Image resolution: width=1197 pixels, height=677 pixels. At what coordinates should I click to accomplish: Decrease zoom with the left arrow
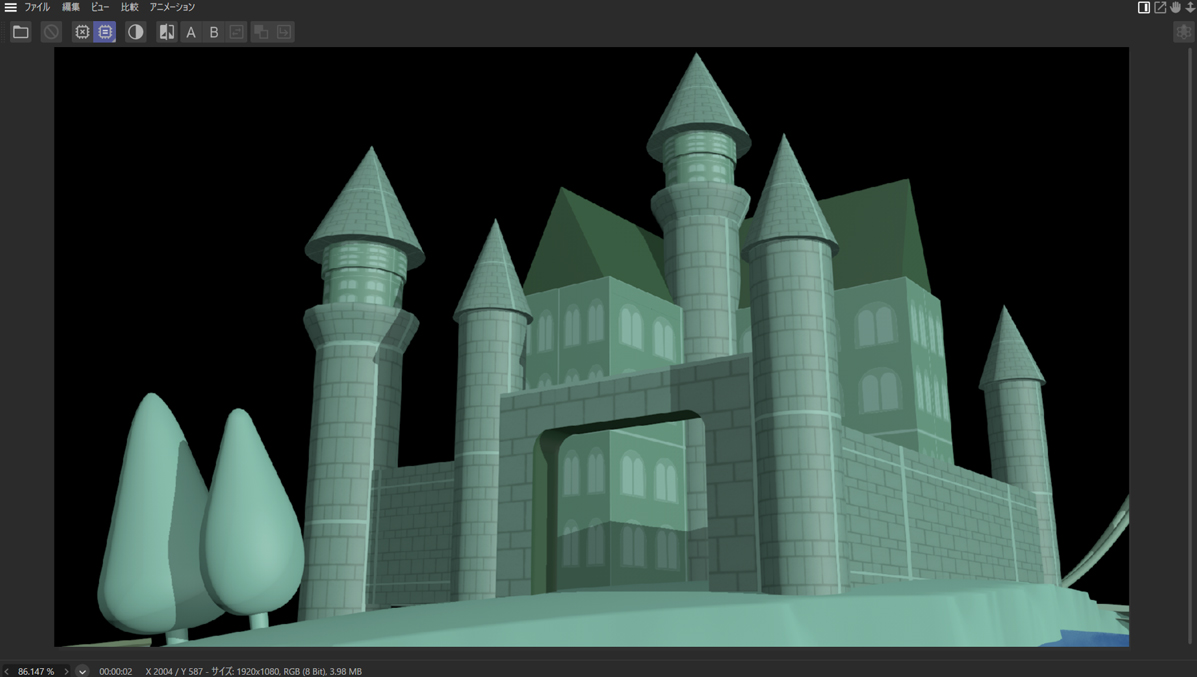click(6, 671)
